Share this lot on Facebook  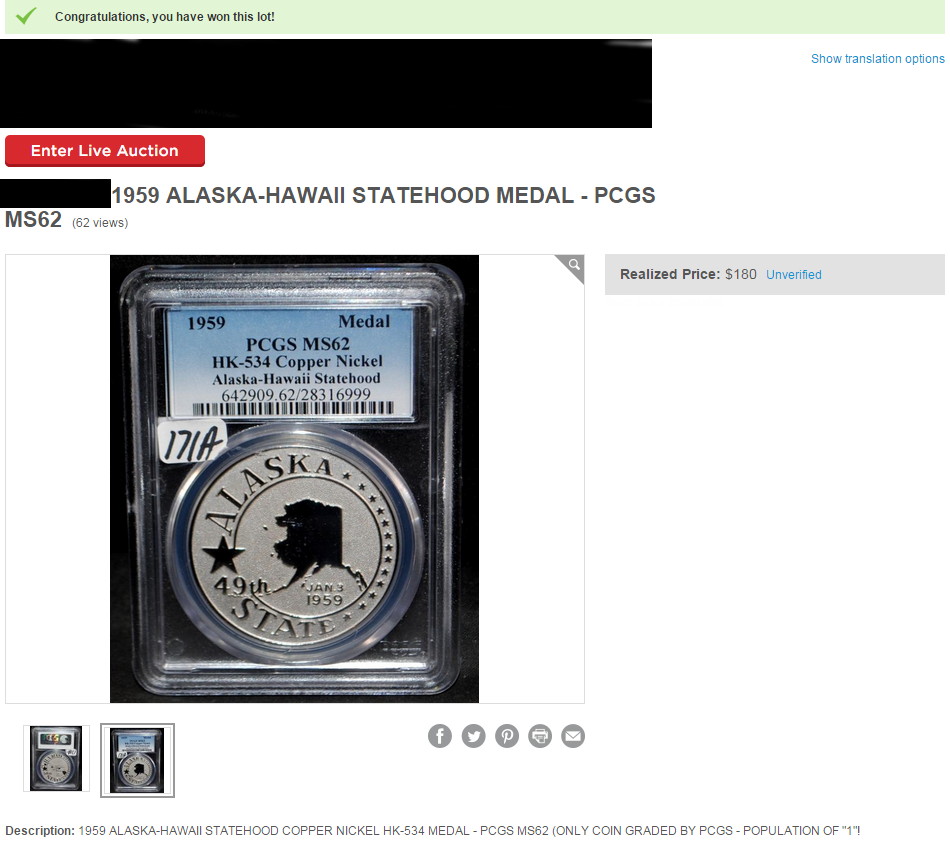tap(440, 736)
